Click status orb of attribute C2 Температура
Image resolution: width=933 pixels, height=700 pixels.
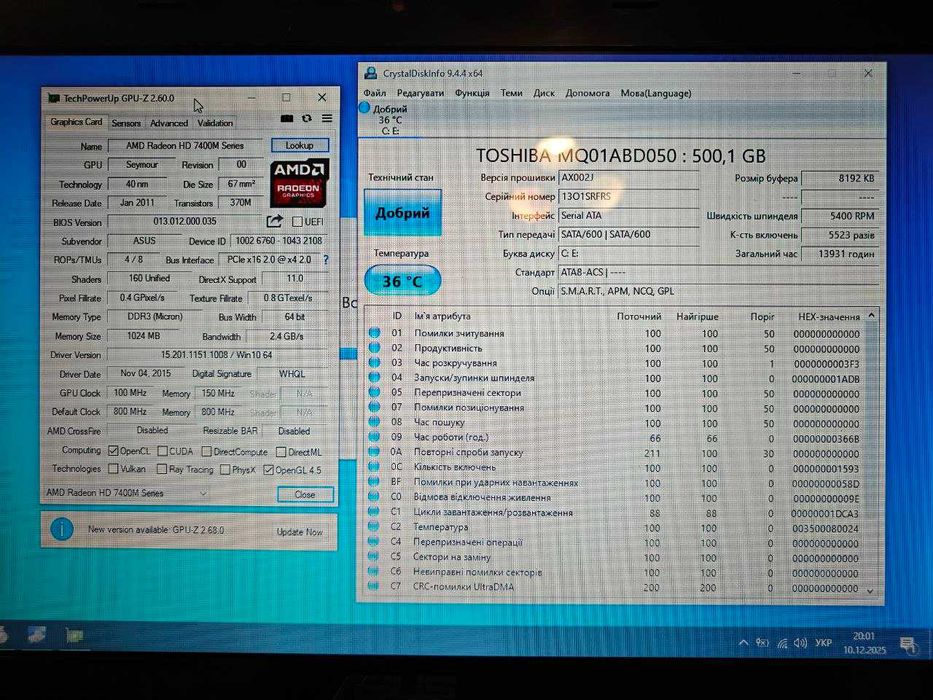click(374, 527)
